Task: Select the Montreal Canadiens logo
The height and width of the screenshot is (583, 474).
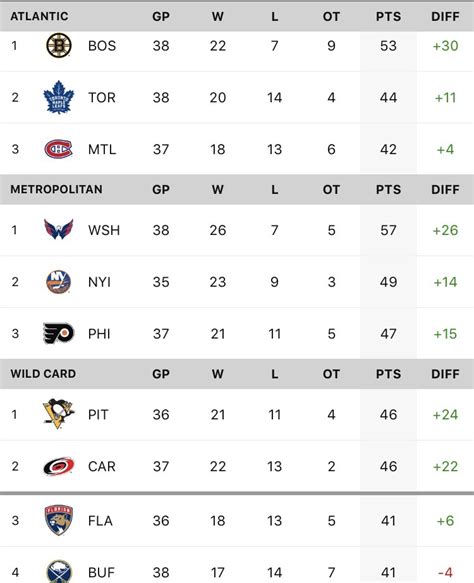Action: tap(58, 149)
